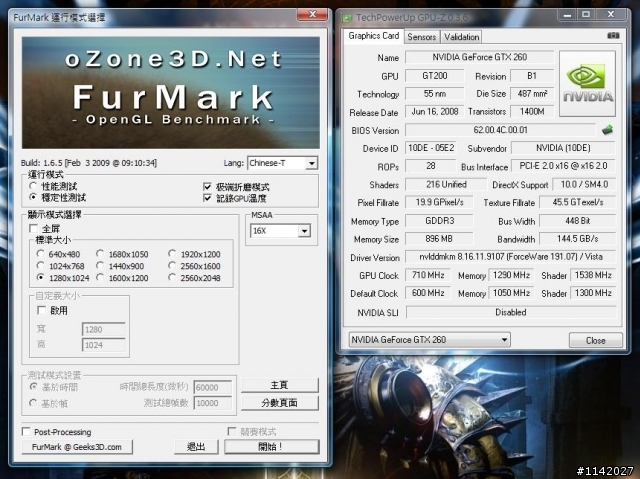Click the frame count field showing 10000
Image resolution: width=640 pixels, height=479 pixels.
click(213, 403)
